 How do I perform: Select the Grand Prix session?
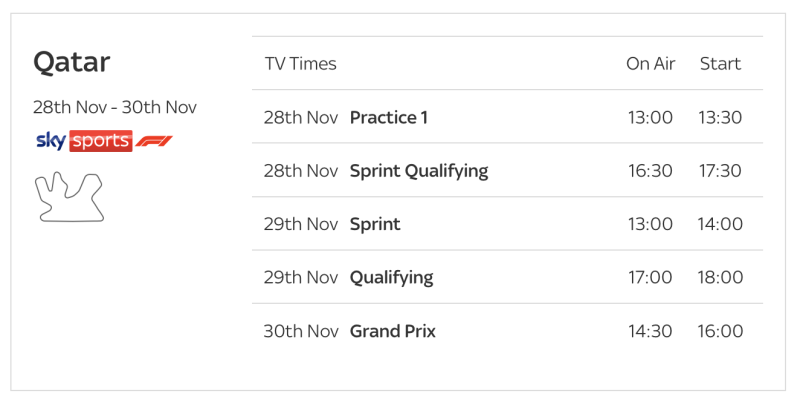[x=392, y=331]
